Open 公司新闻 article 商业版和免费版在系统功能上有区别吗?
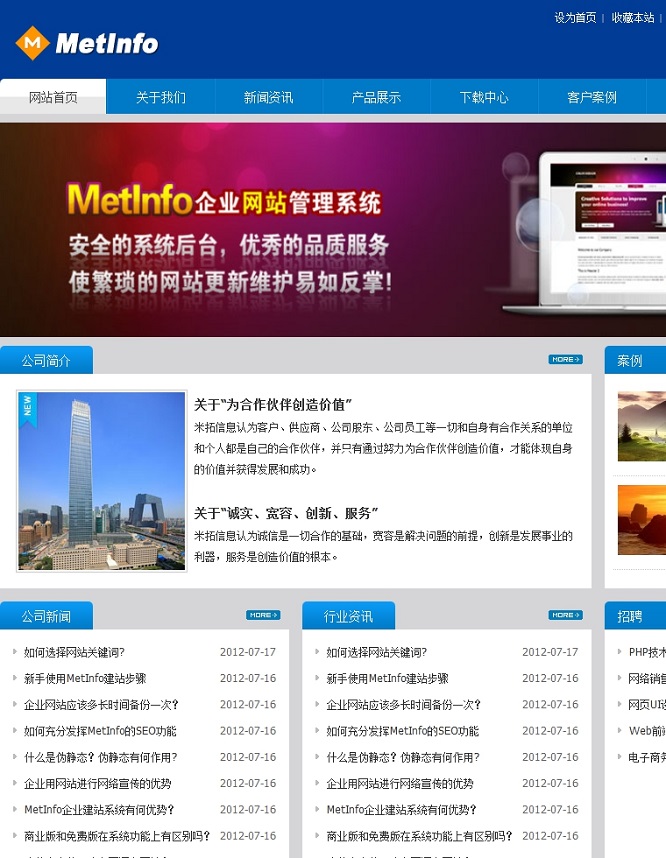Screen dimensions: 666x858 pos(117,836)
